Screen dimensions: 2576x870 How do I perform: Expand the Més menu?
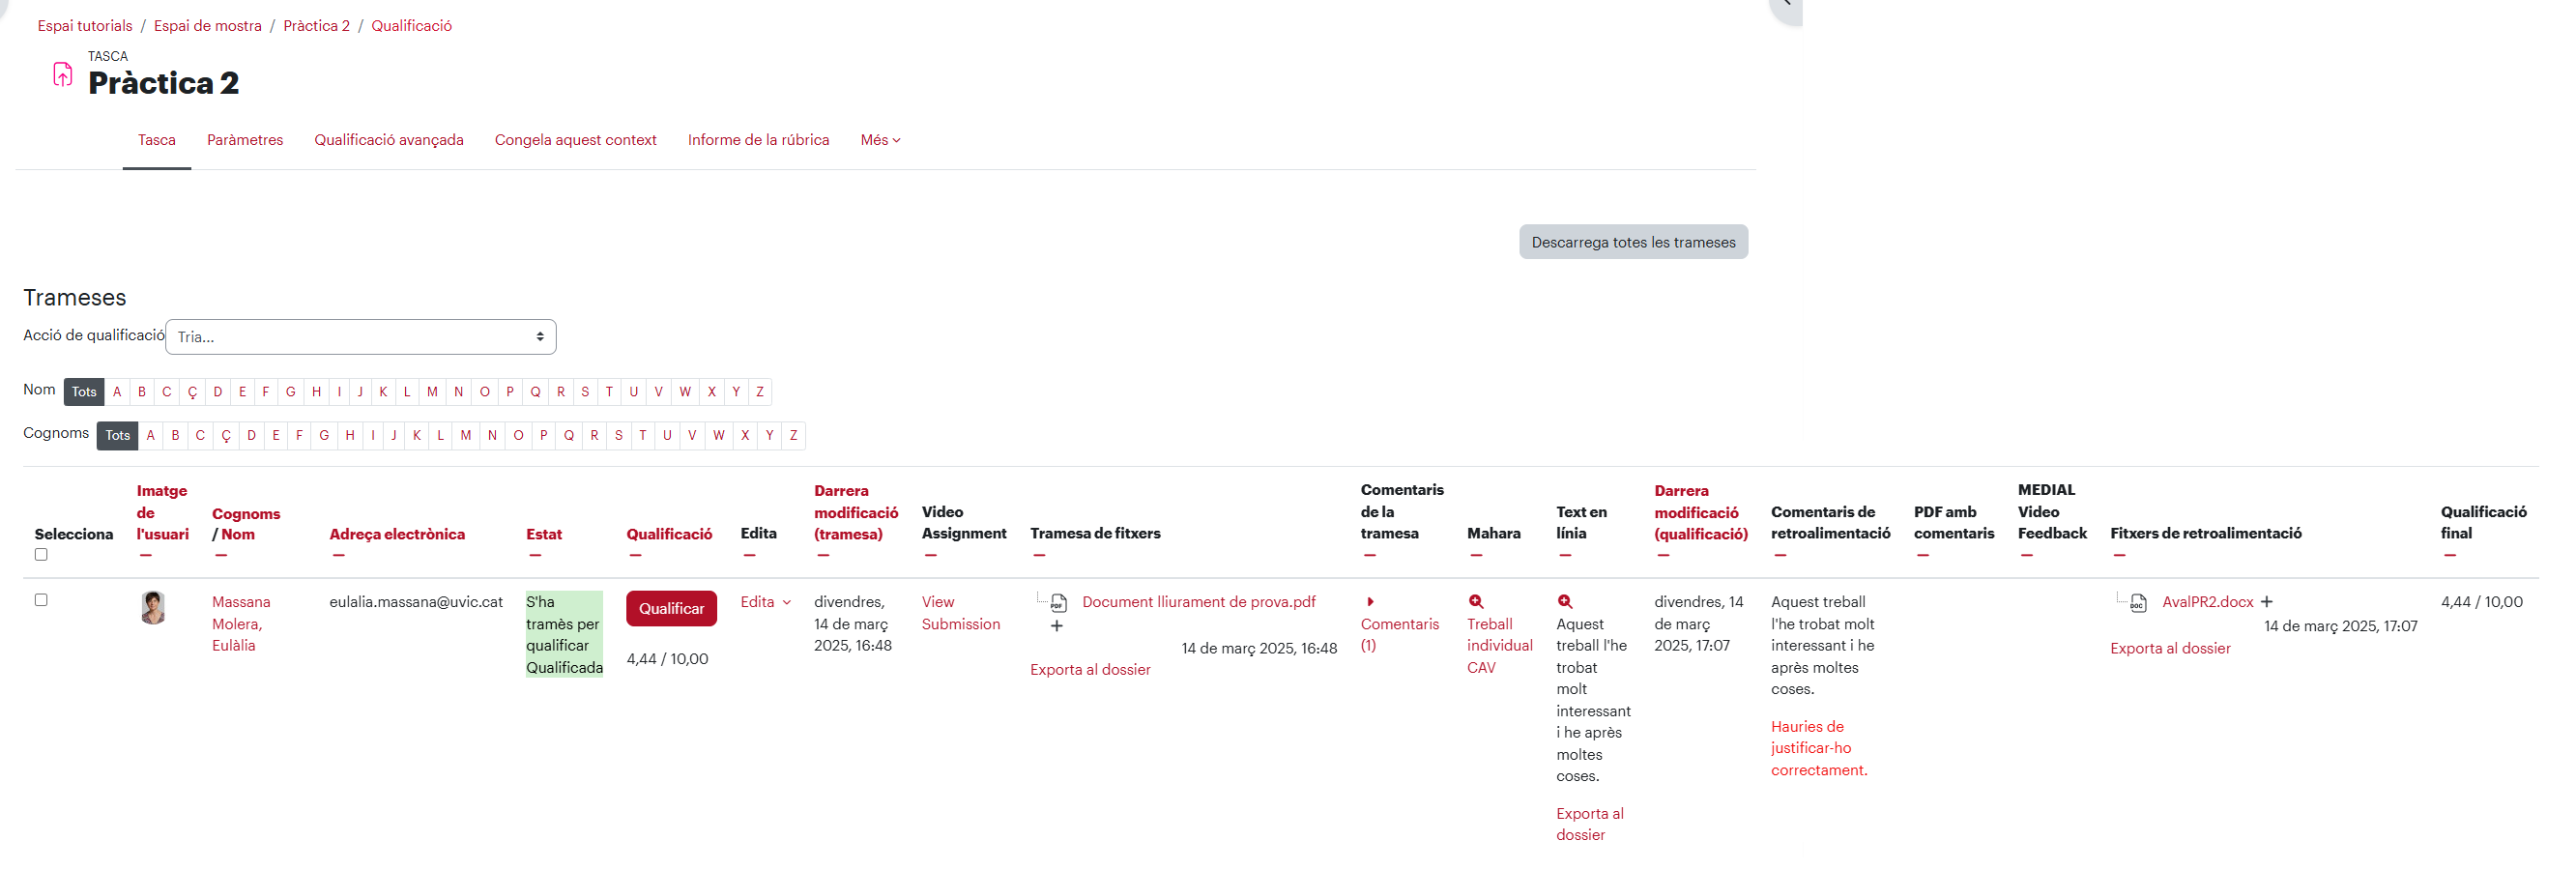[880, 140]
